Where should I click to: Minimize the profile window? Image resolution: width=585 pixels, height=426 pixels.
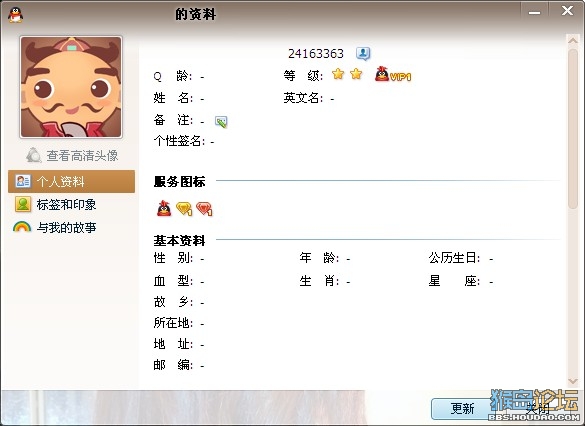coord(534,13)
